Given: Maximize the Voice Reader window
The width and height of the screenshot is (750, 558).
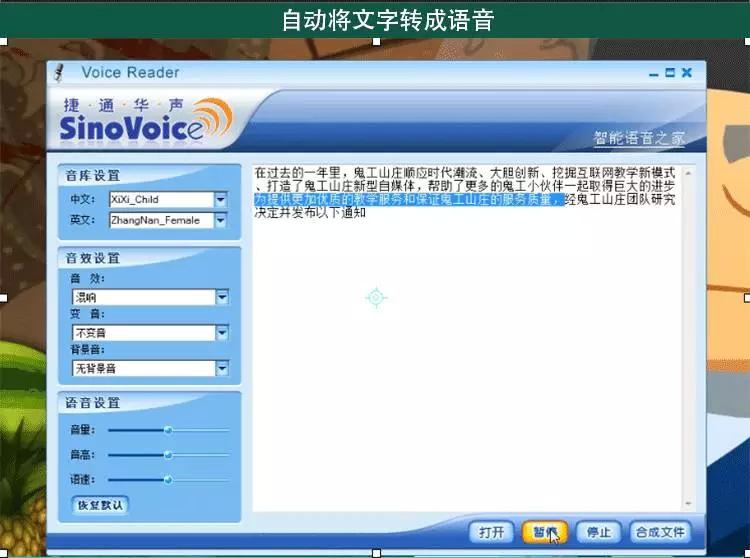Looking at the screenshot, I should click(x=670, y=73).
